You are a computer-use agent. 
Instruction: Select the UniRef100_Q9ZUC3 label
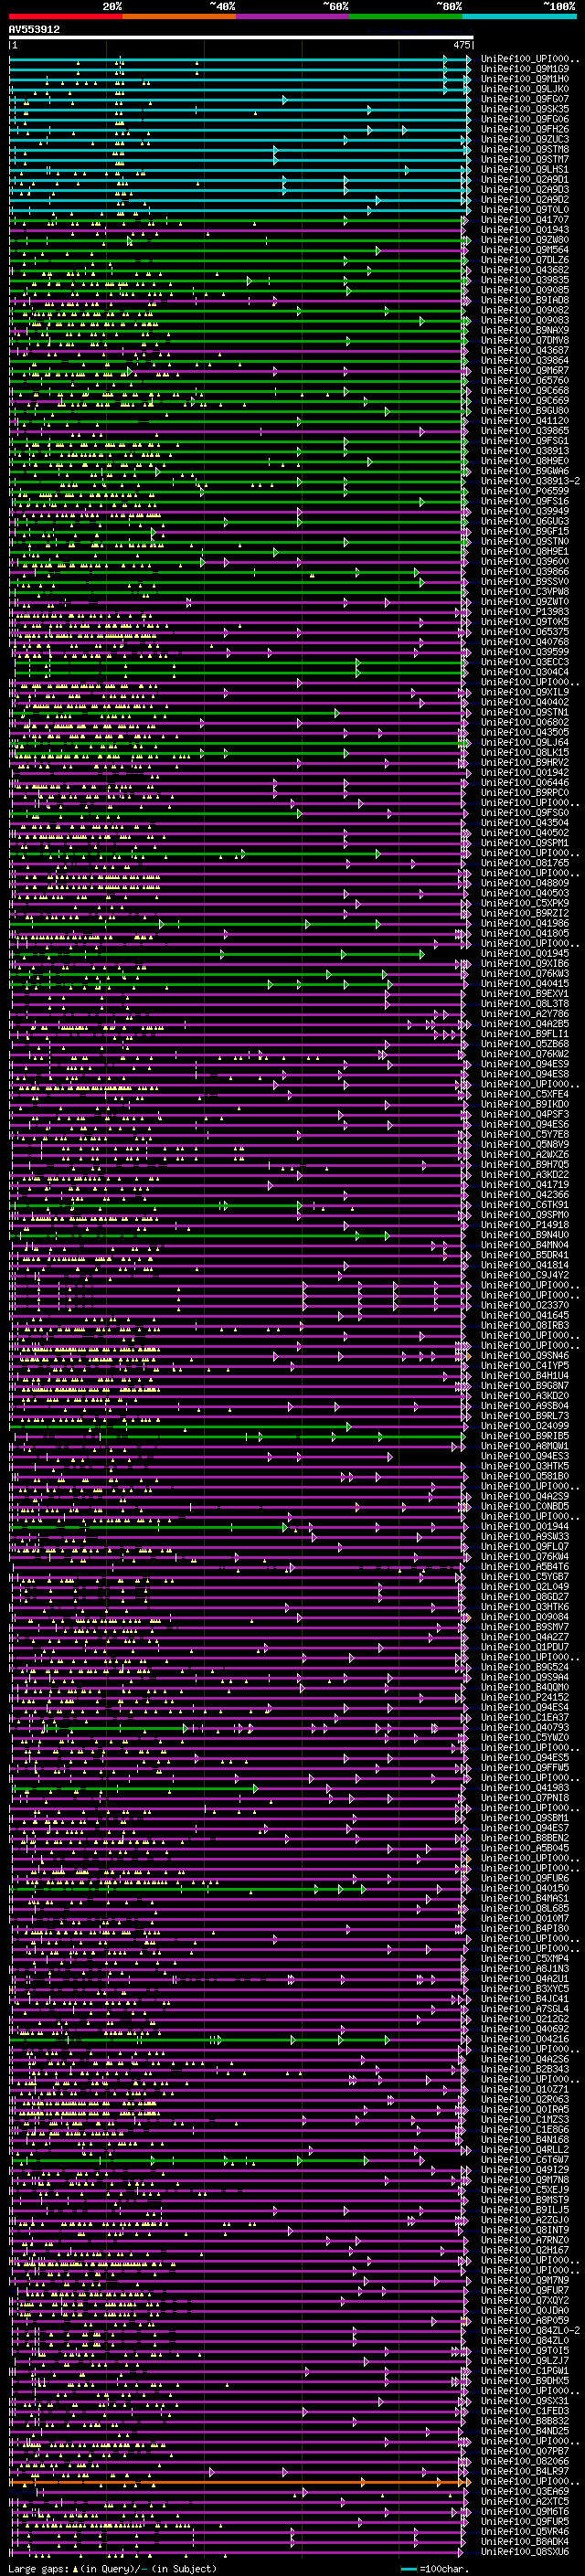pyautogui.click(x=525, y=139)
